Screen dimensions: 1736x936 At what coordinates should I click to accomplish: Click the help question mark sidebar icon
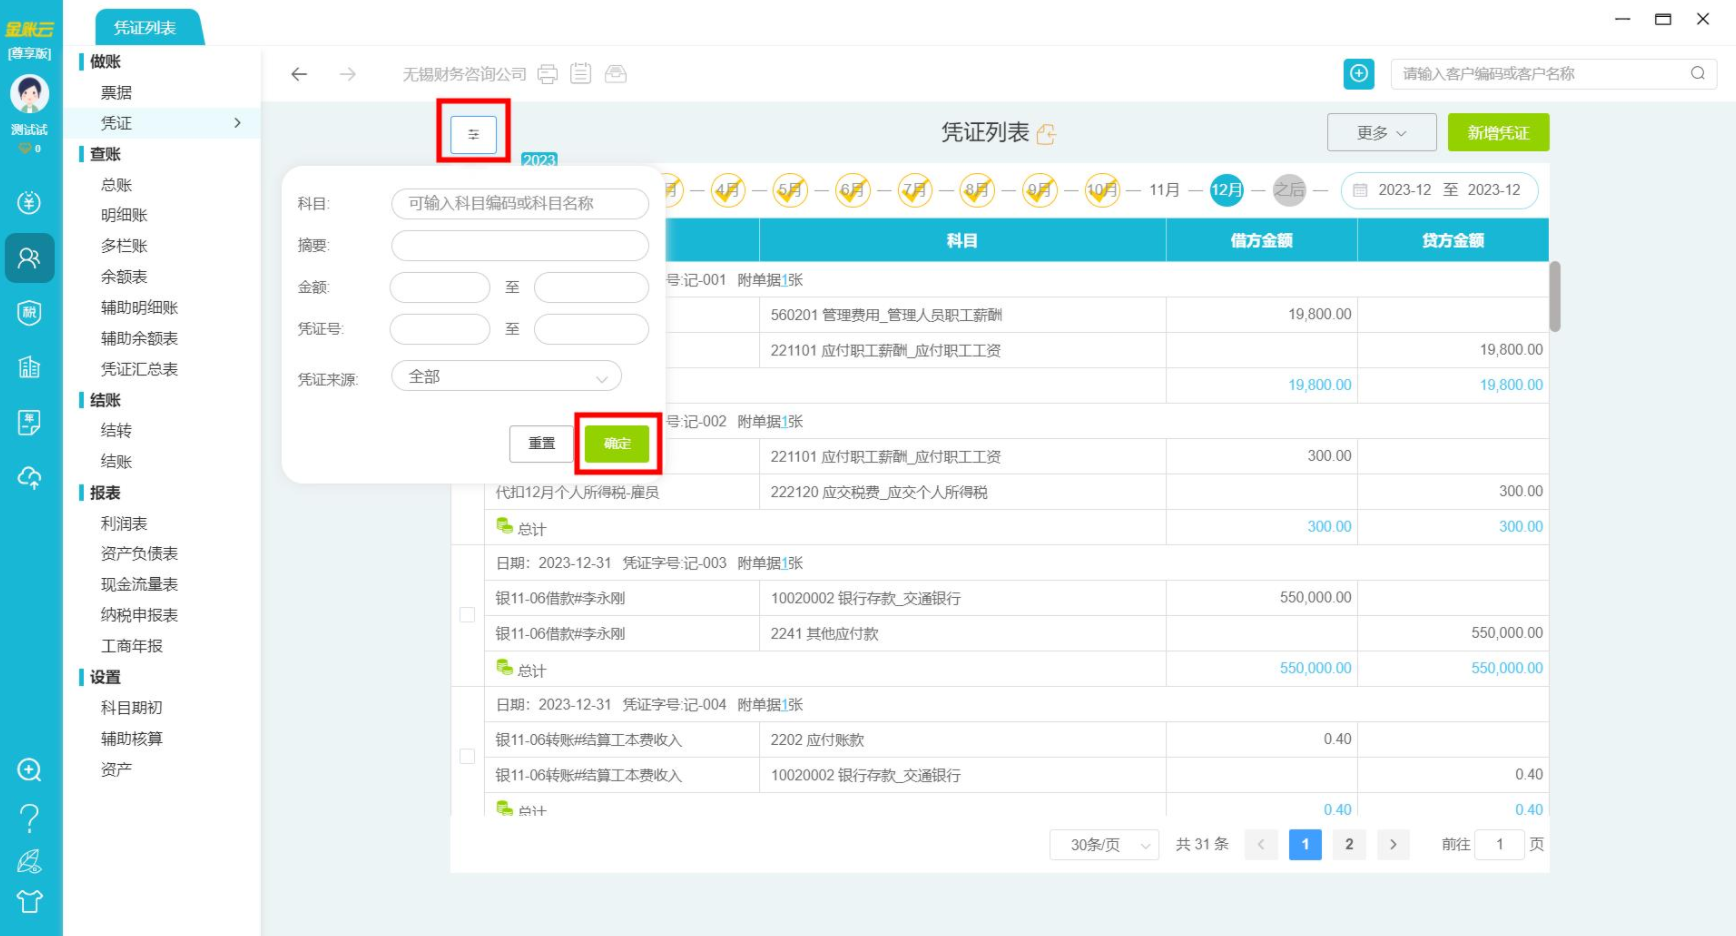pyautogui.click(x=29, y=819)
